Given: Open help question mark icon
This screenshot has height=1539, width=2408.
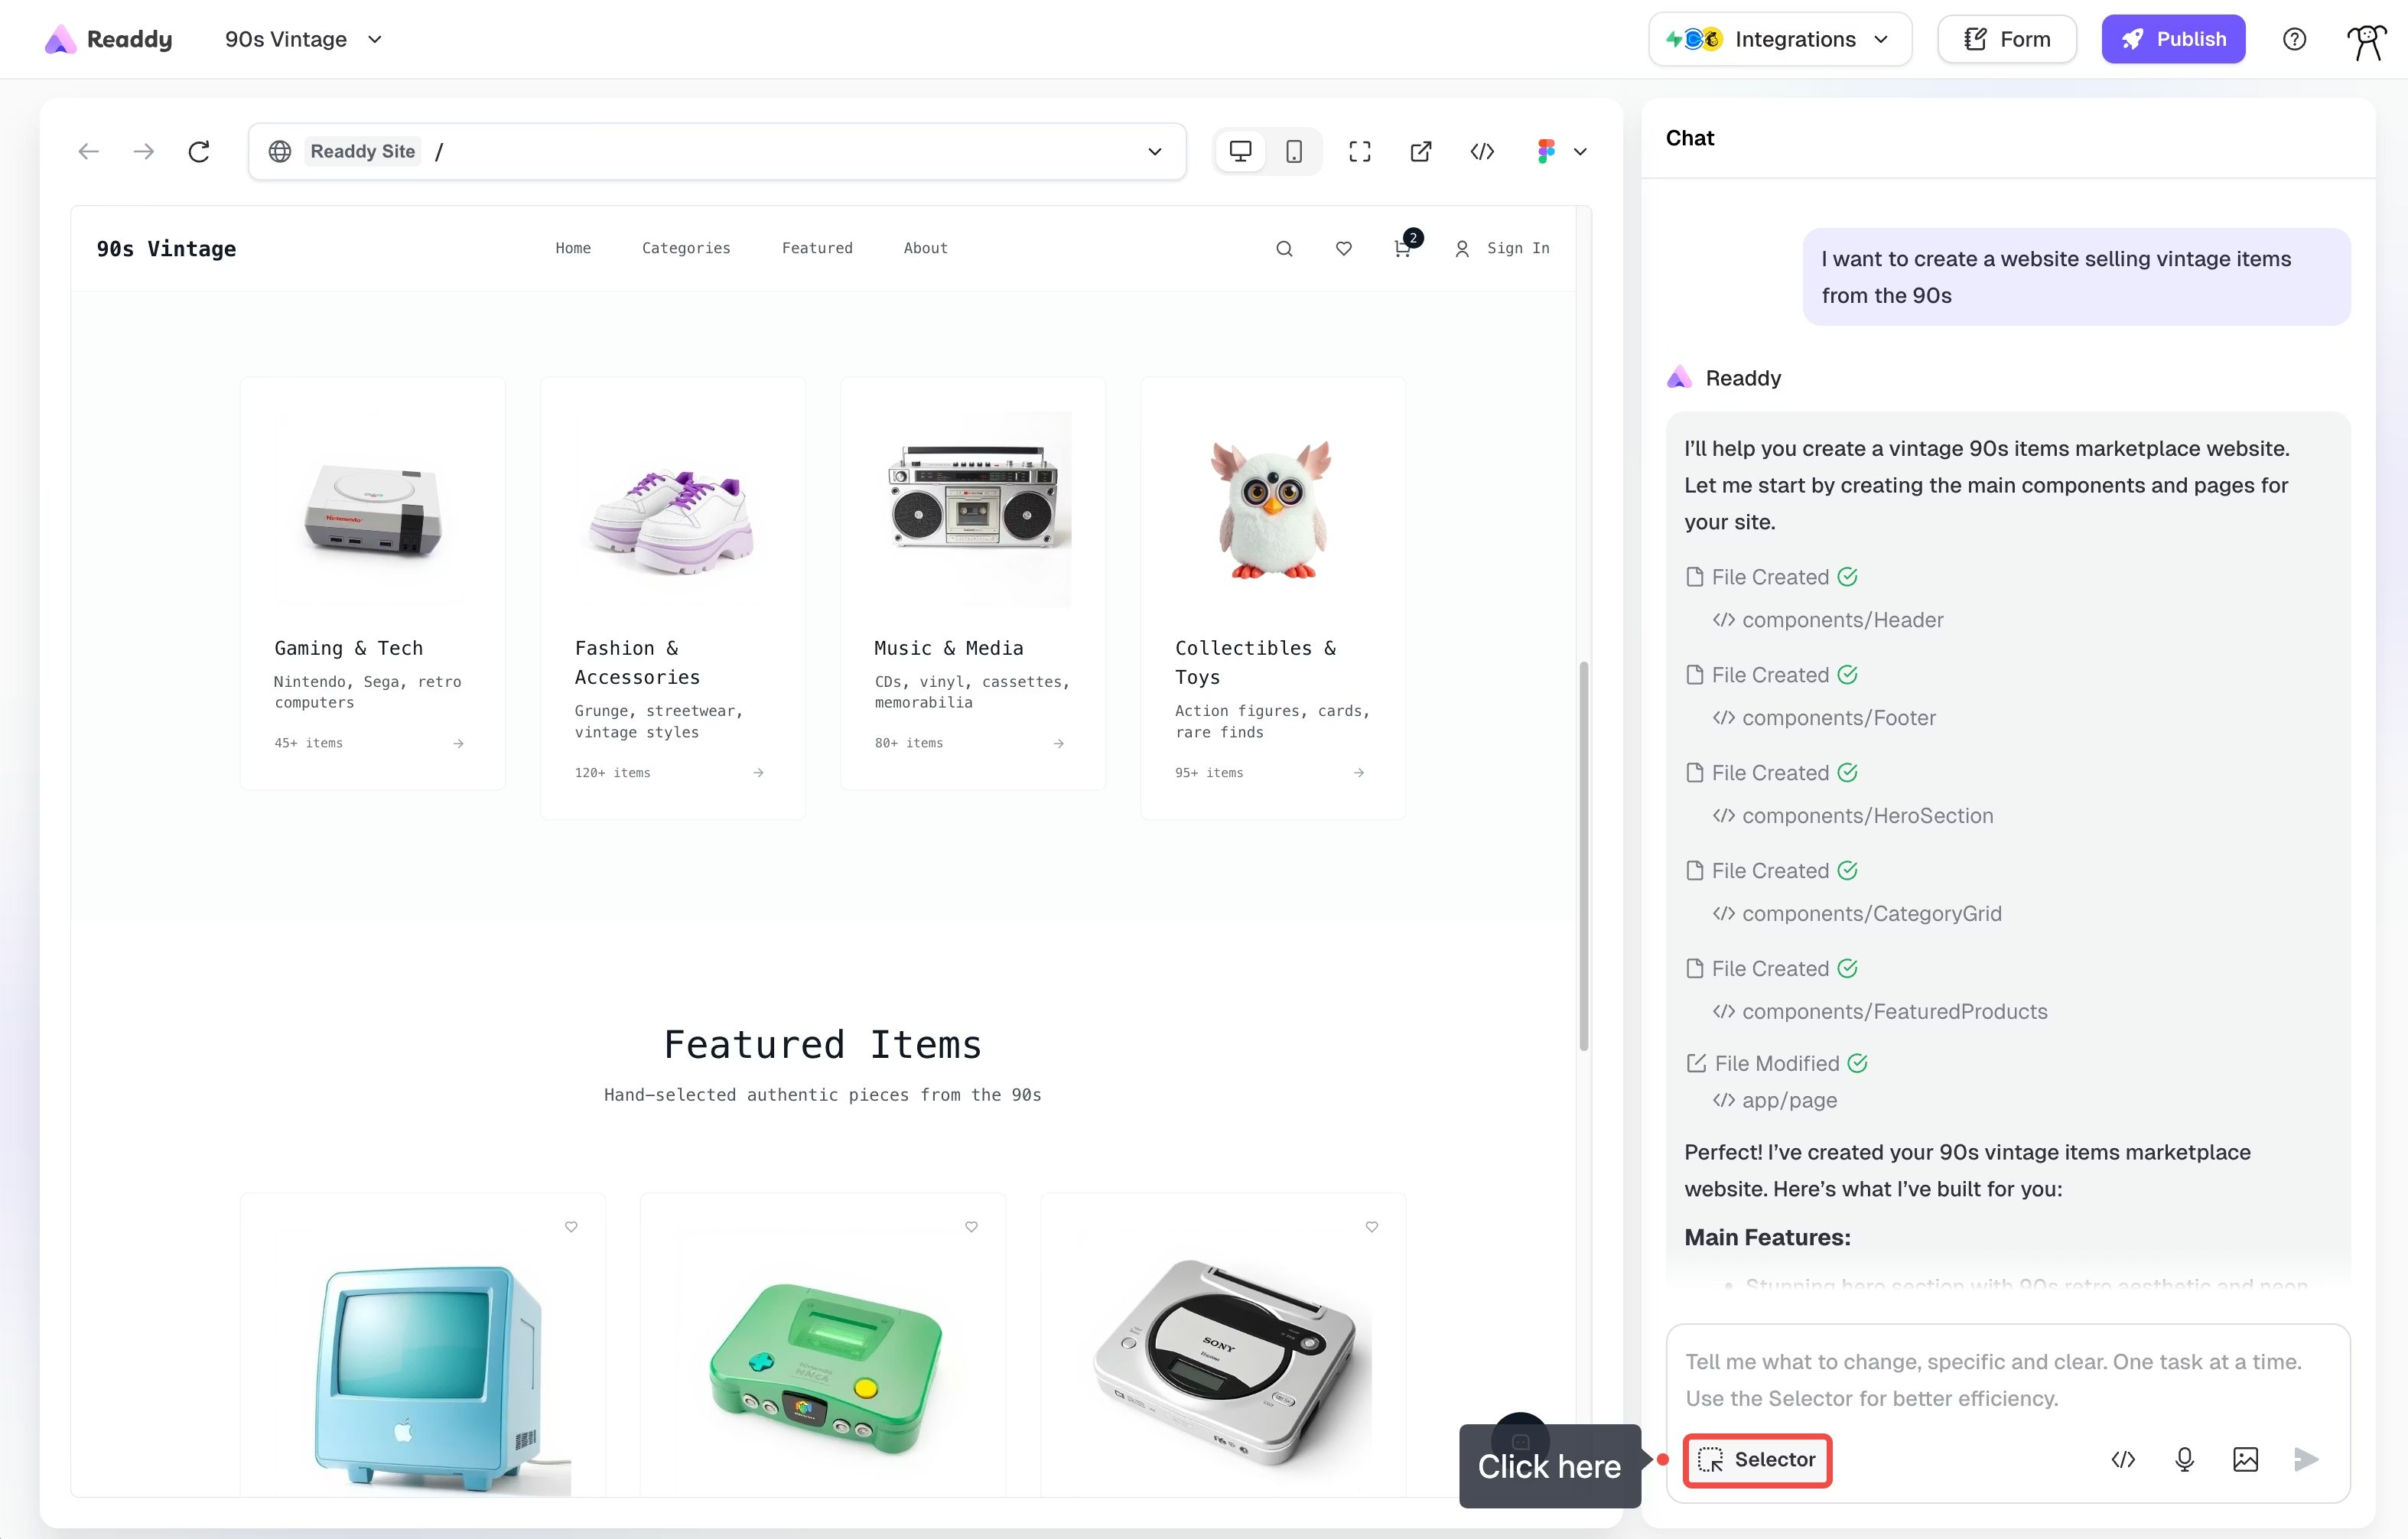Looking at the screenshot, I should pyautogui.click(x=2294, y=39).
